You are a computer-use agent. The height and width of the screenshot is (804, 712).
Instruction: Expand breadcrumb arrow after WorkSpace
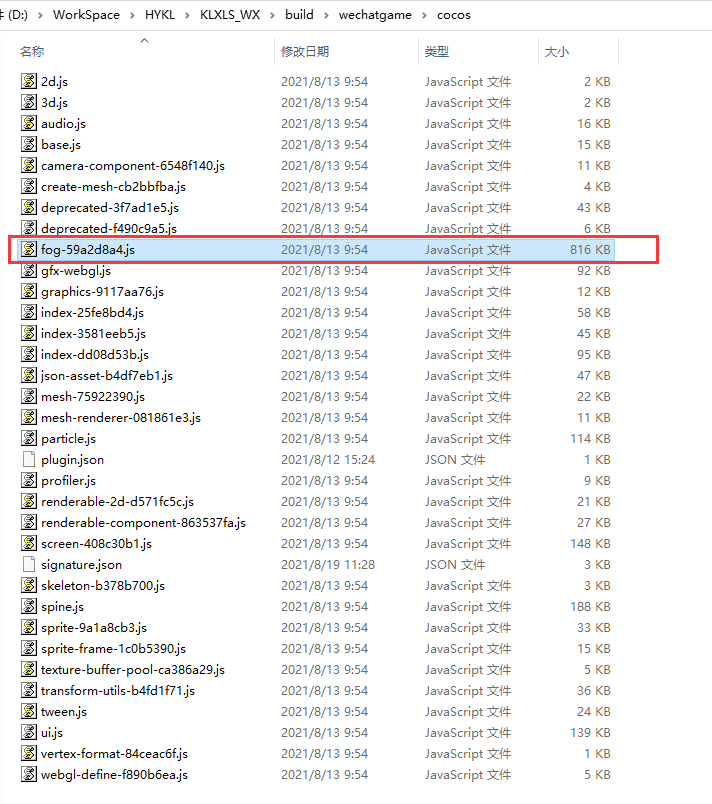point(132,15)
